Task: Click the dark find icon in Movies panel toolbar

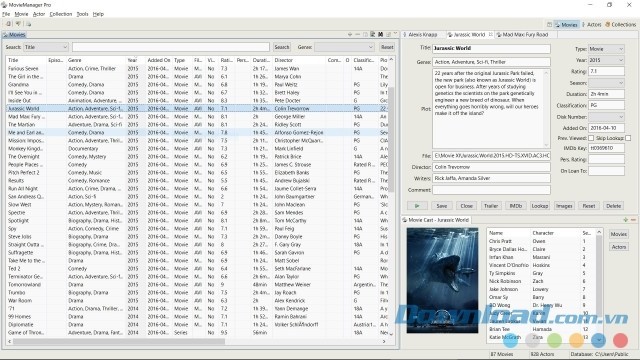Action: click(x=380, y=35)
